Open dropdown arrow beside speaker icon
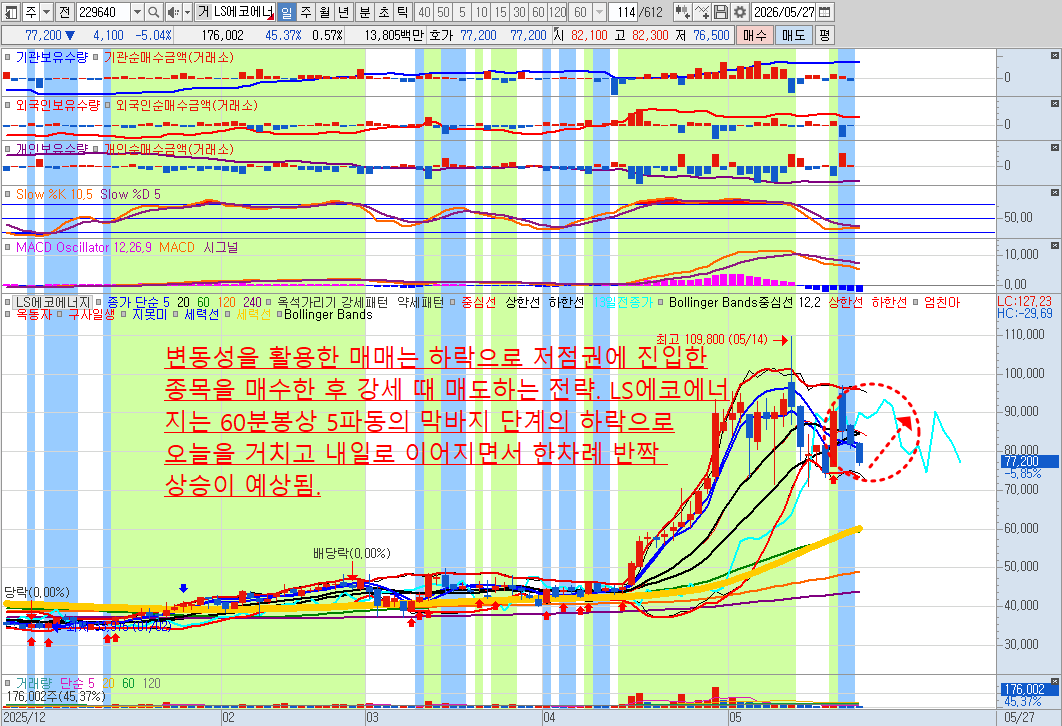This screenshot has height=726, width=1062. 188,12
